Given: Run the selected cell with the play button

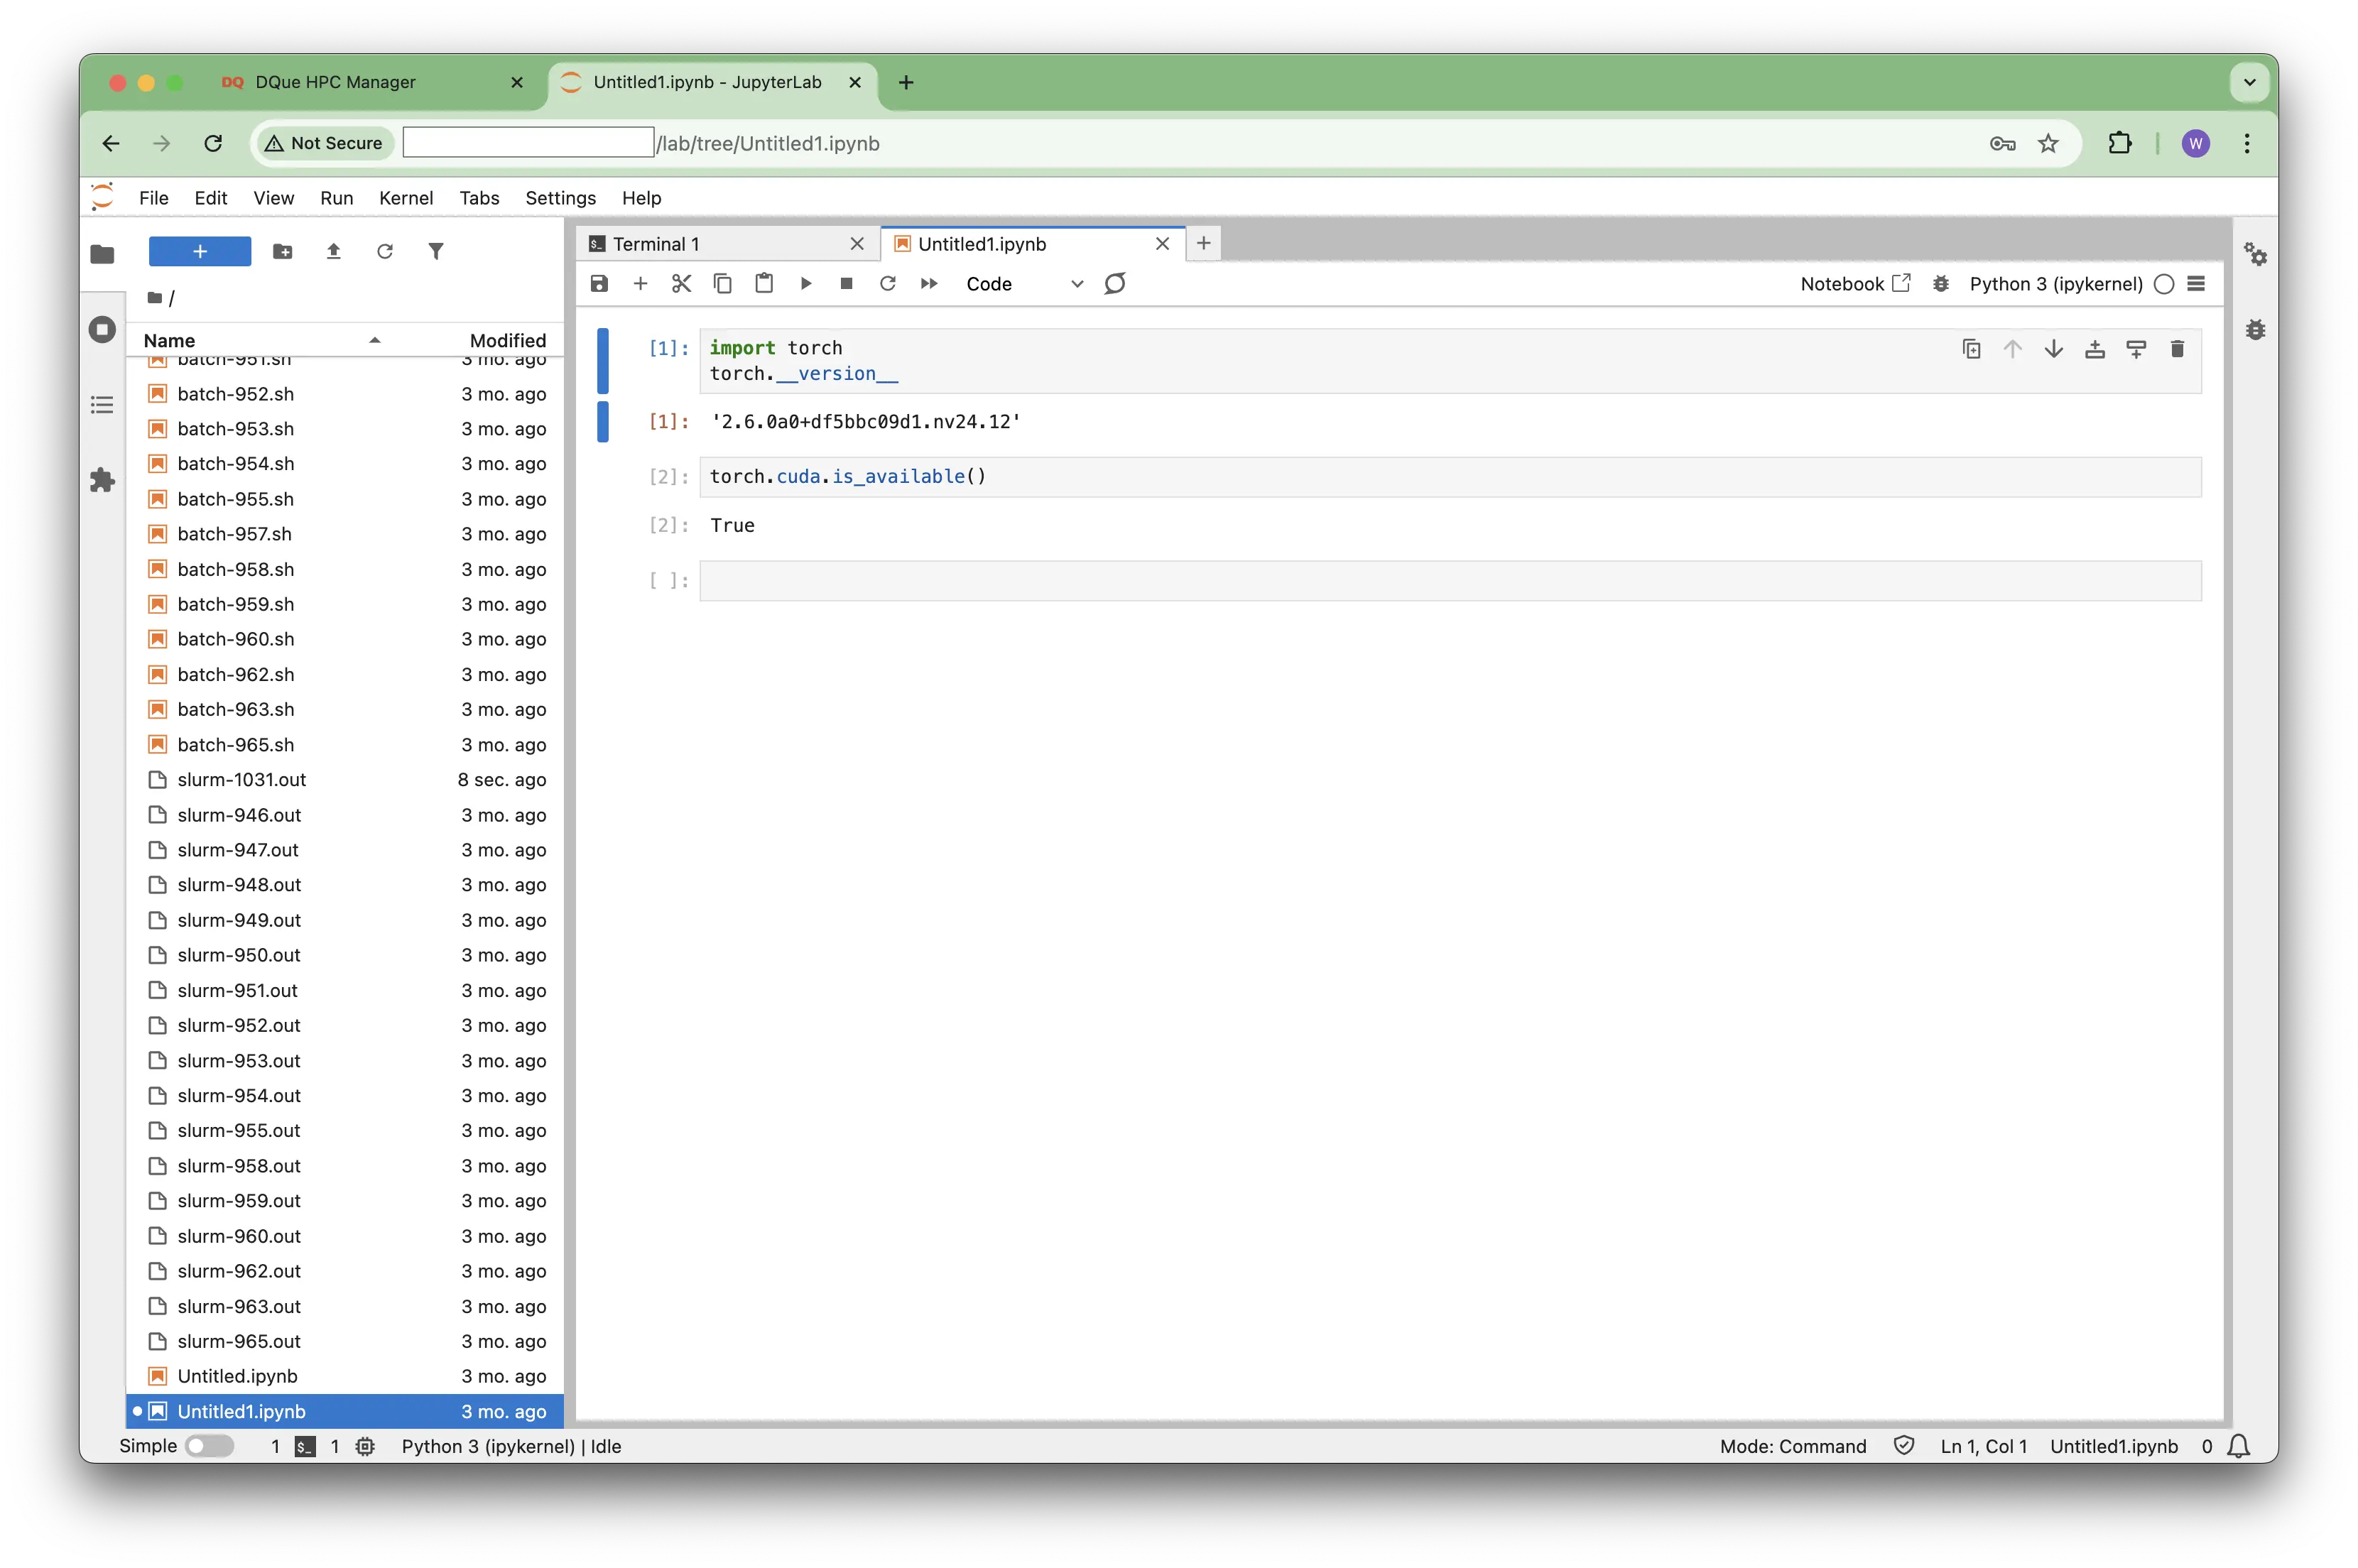Looking at the screenshot, I should (806, 284).
